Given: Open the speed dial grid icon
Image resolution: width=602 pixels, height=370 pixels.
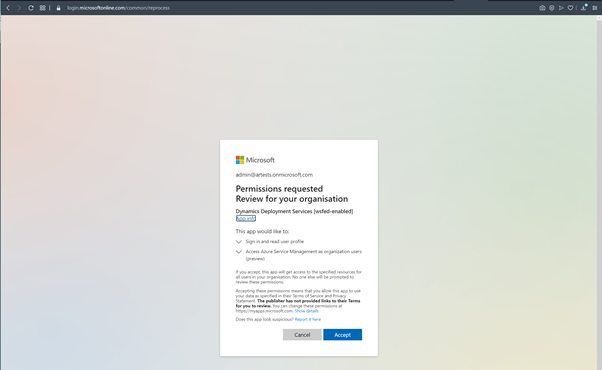Looking at the screenshot, I should 42,8.
